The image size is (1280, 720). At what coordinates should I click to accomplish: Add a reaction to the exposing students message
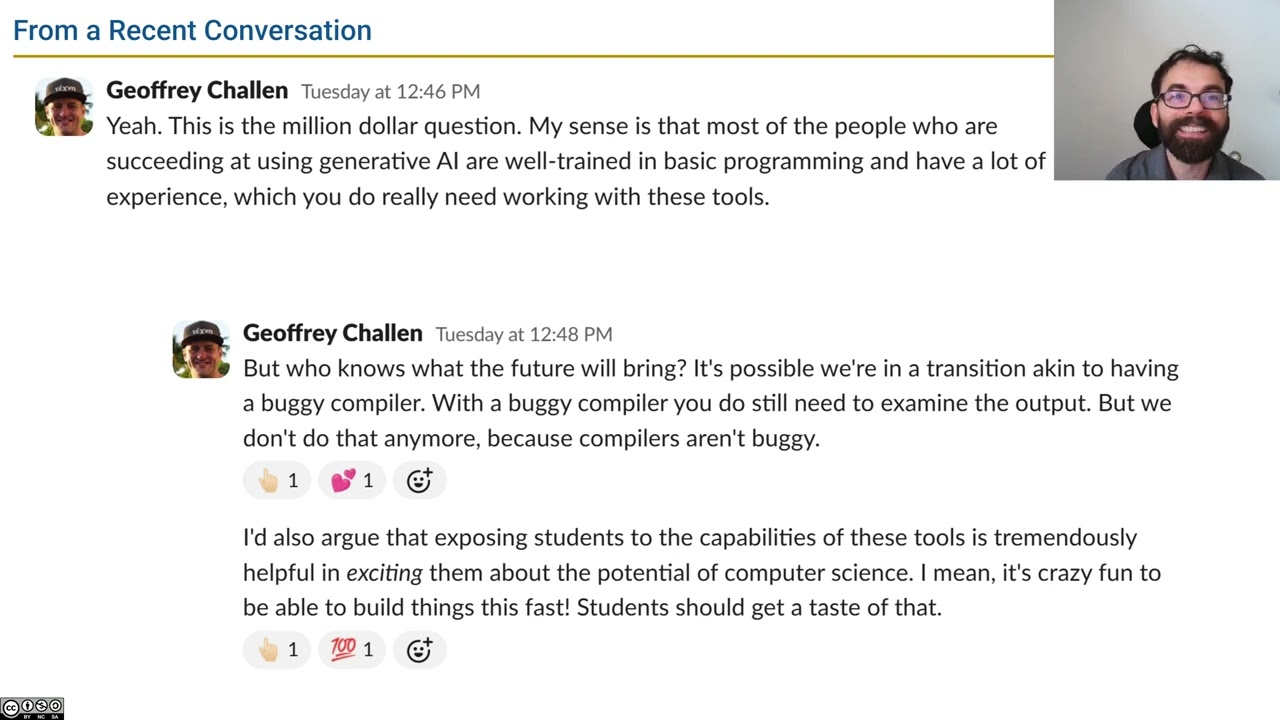(419, 650)
